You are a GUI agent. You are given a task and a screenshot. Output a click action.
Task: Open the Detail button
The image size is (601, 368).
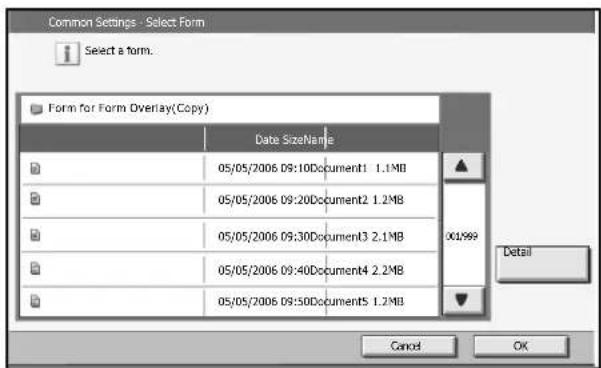[x=542, y=264]
